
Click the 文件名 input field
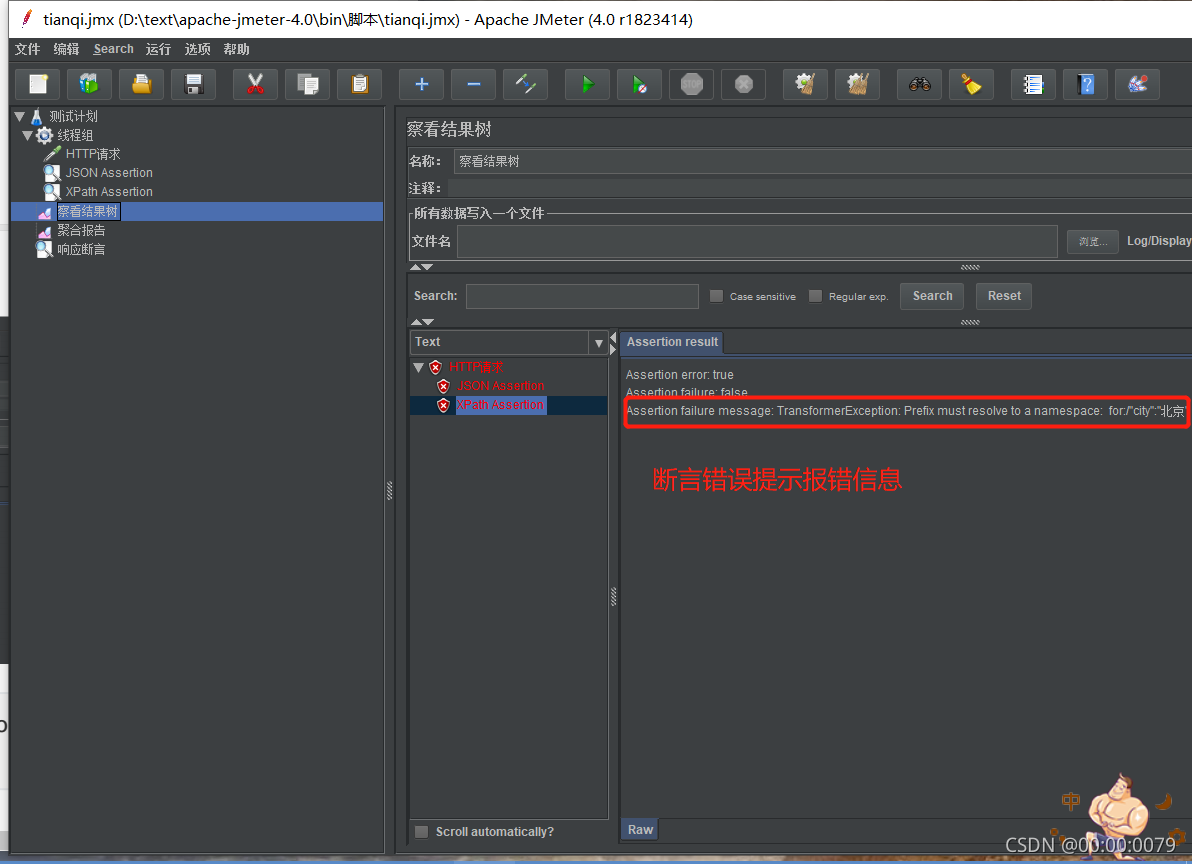click(757, 242)
